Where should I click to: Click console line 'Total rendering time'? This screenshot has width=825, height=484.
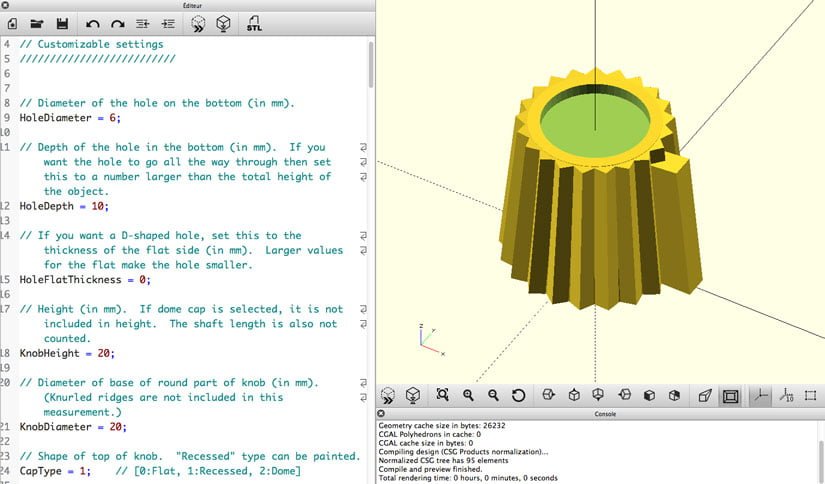tap(468, 478)
